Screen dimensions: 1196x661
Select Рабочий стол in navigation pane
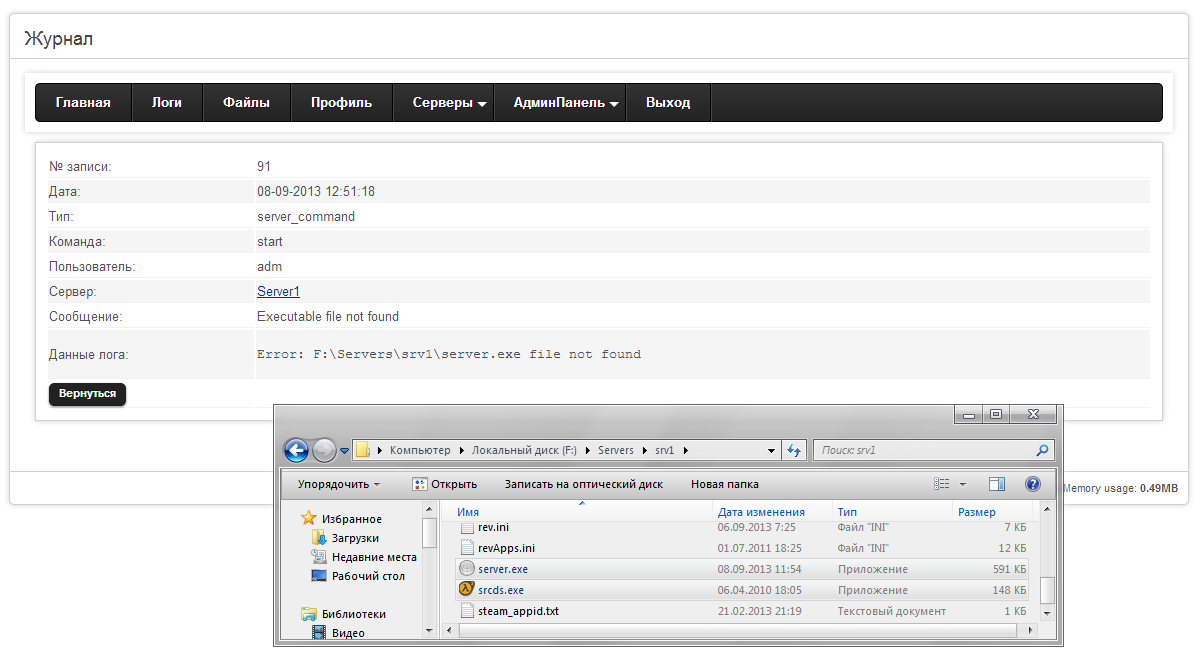point(368,576)
